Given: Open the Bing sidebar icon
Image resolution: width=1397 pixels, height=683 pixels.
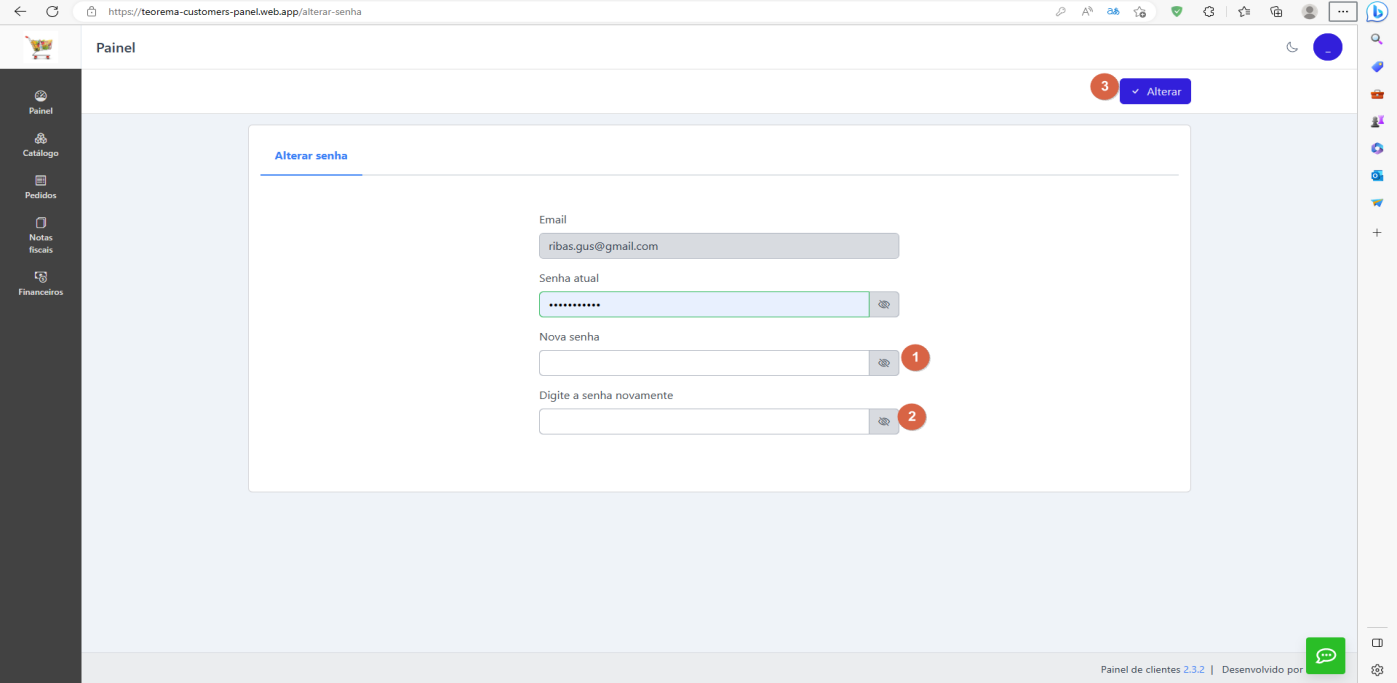Looking at the screenshot, I should tap(1377, 12).
